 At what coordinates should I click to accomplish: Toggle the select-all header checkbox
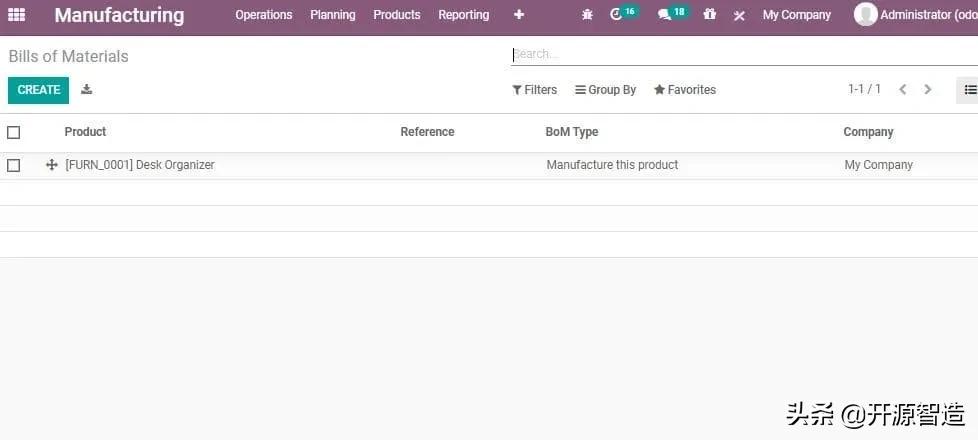pos(14,132)
